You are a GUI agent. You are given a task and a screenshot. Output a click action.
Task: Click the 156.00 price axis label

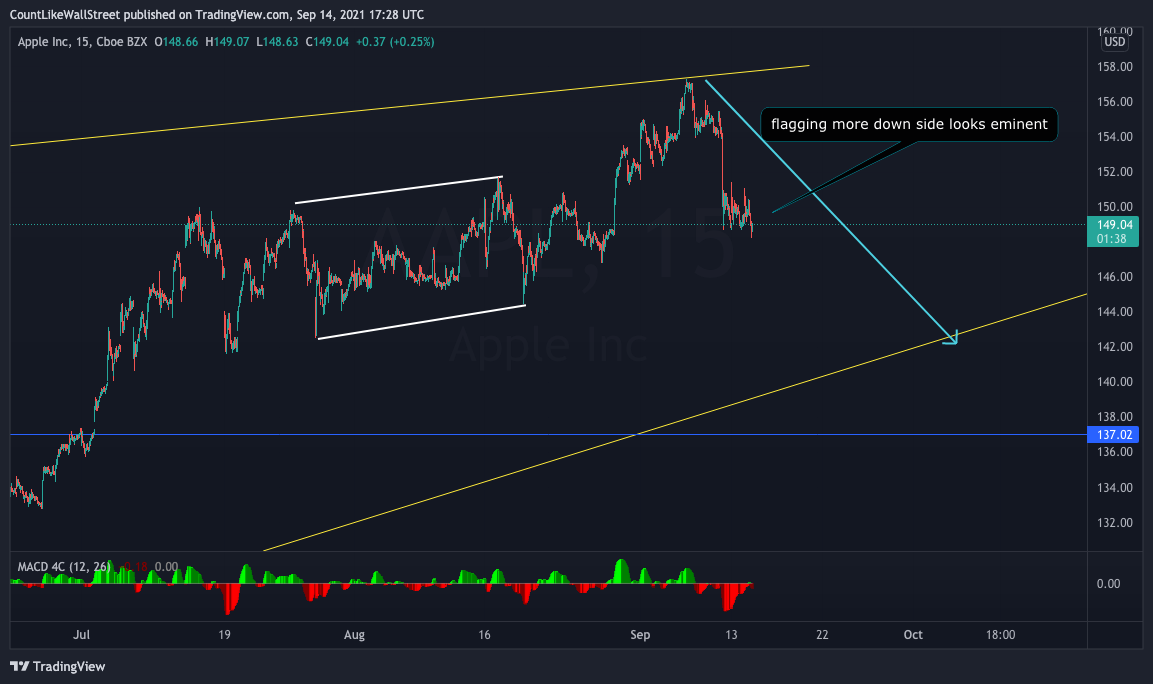pos(1115,101)
